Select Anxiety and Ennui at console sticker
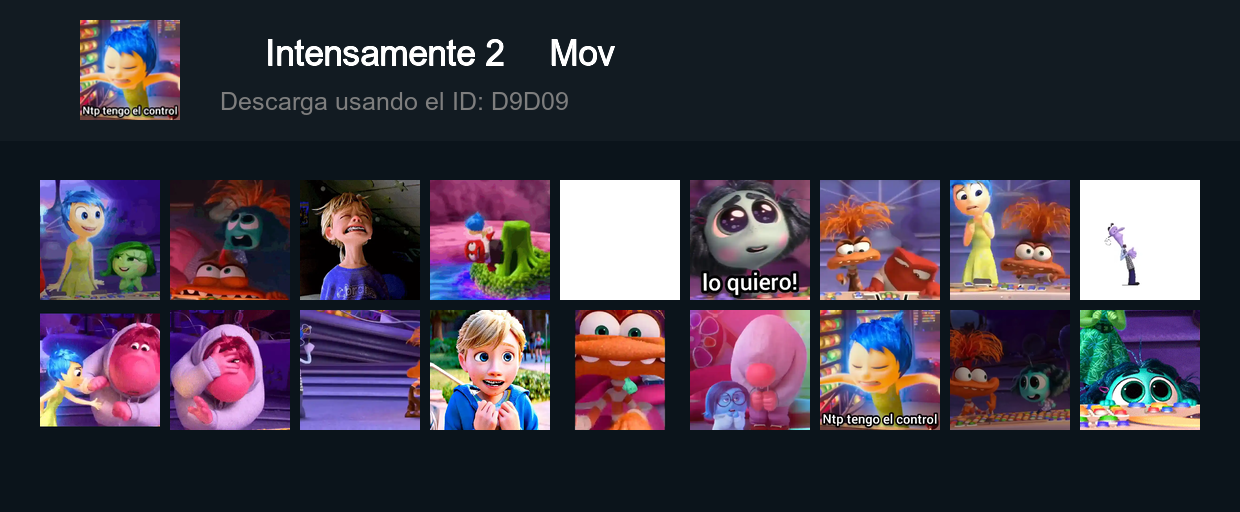Image resolution: width=1240 pixels, height=512 pixels. pos(1010,370)
